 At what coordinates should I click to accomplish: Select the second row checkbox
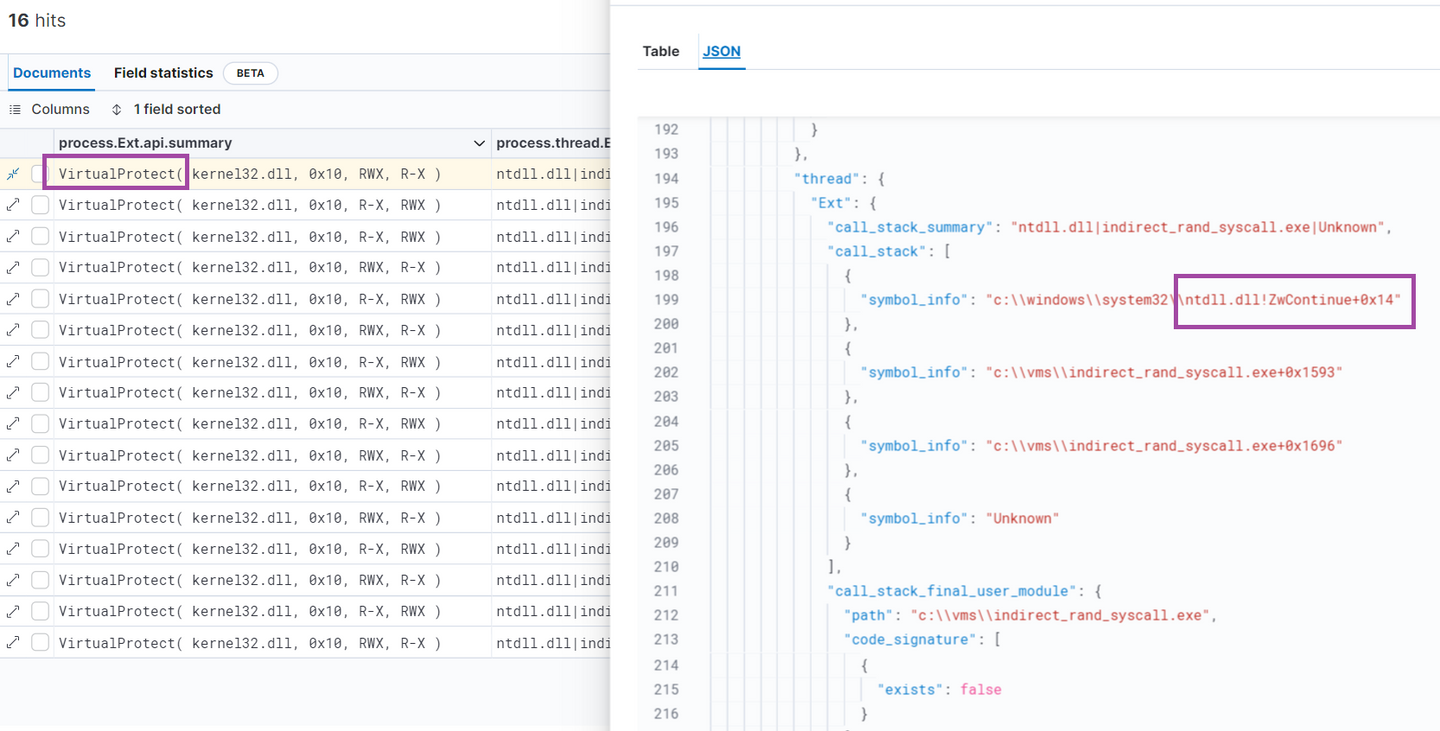click(x=38, y=205)
